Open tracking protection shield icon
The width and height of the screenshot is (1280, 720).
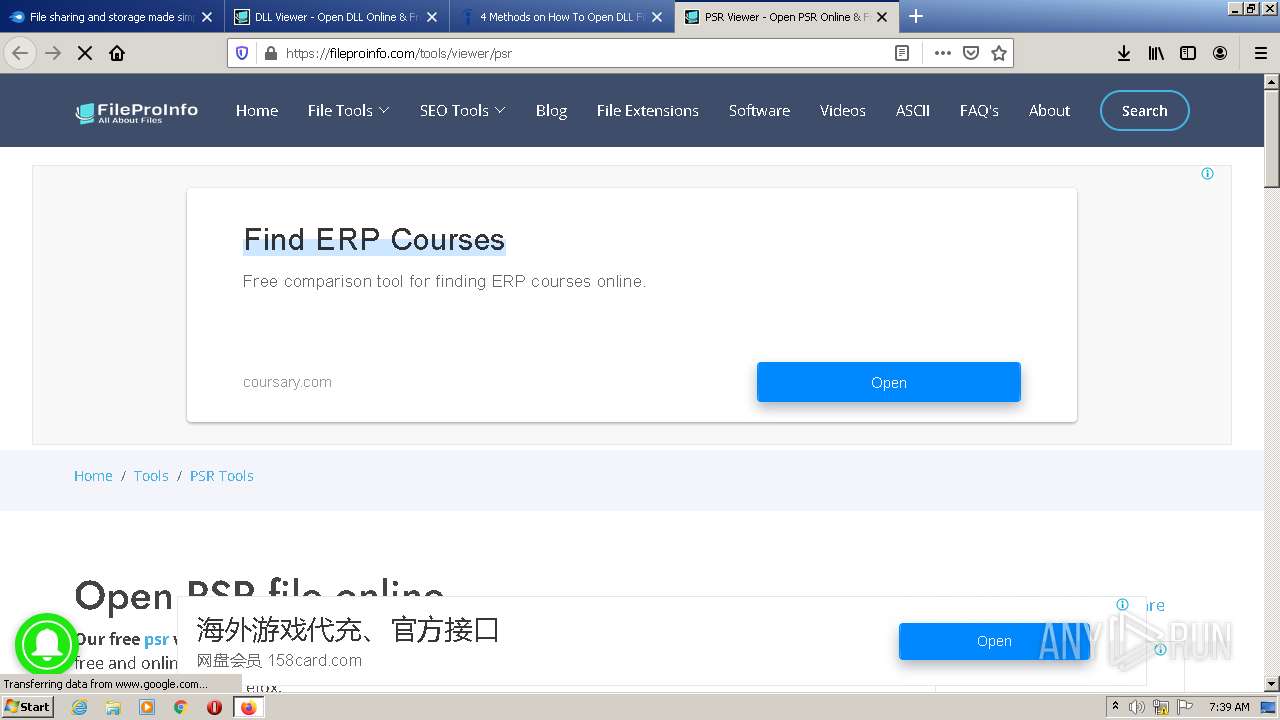tap(242, 53)
